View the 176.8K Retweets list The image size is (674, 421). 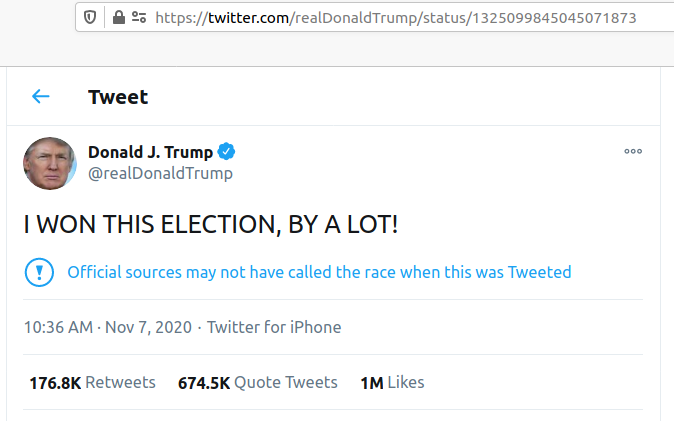tap(92, 383)
